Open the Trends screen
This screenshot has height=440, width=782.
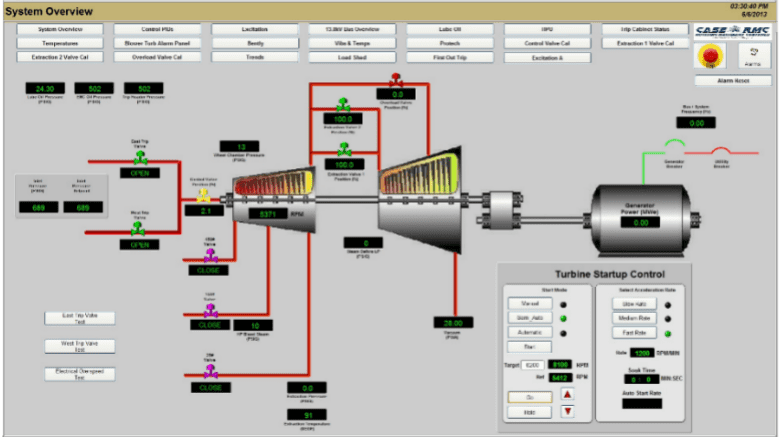(x=255, y=58)
